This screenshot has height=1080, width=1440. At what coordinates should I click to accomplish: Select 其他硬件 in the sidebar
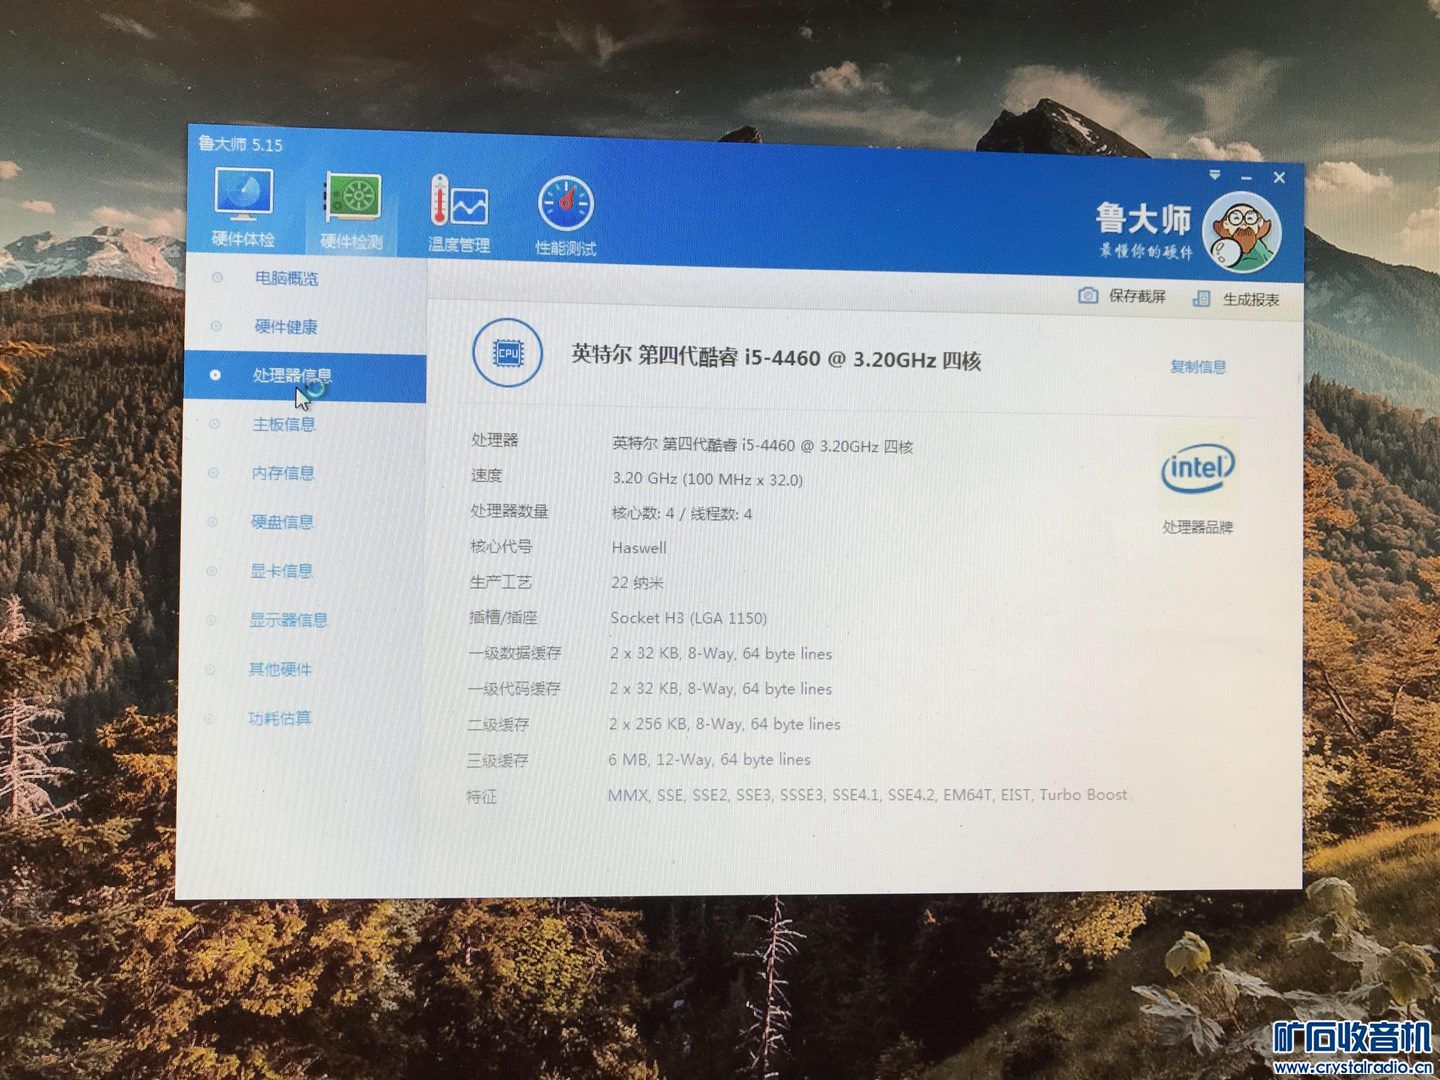tap(280, 669)
